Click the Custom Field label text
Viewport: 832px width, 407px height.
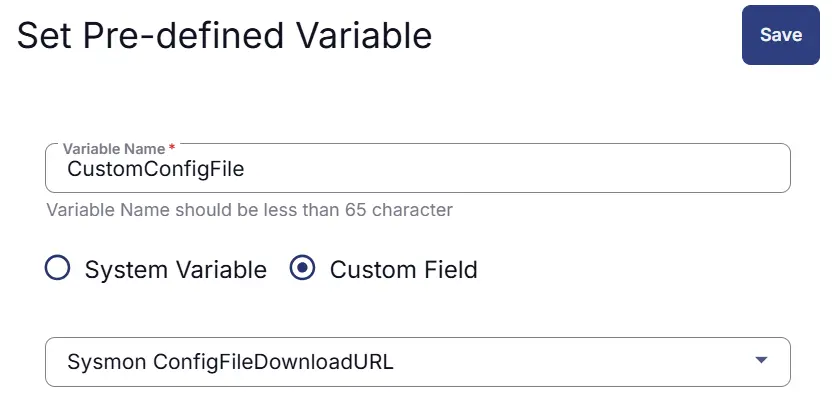click(403, 270)
